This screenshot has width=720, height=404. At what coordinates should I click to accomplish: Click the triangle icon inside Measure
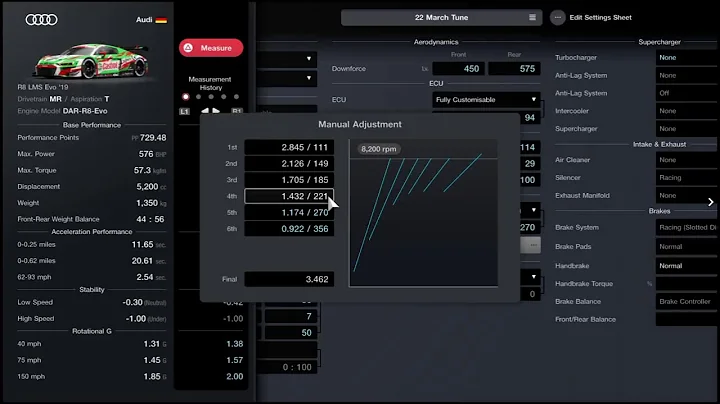[188, 48]
